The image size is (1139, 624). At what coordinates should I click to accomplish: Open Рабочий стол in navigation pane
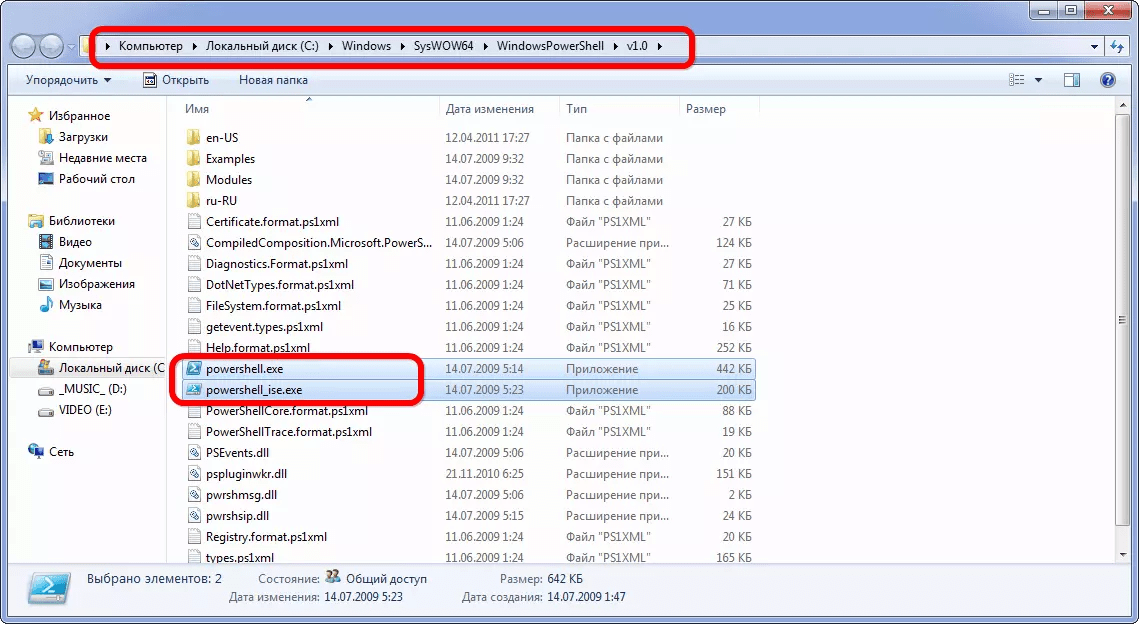[97, 179]
